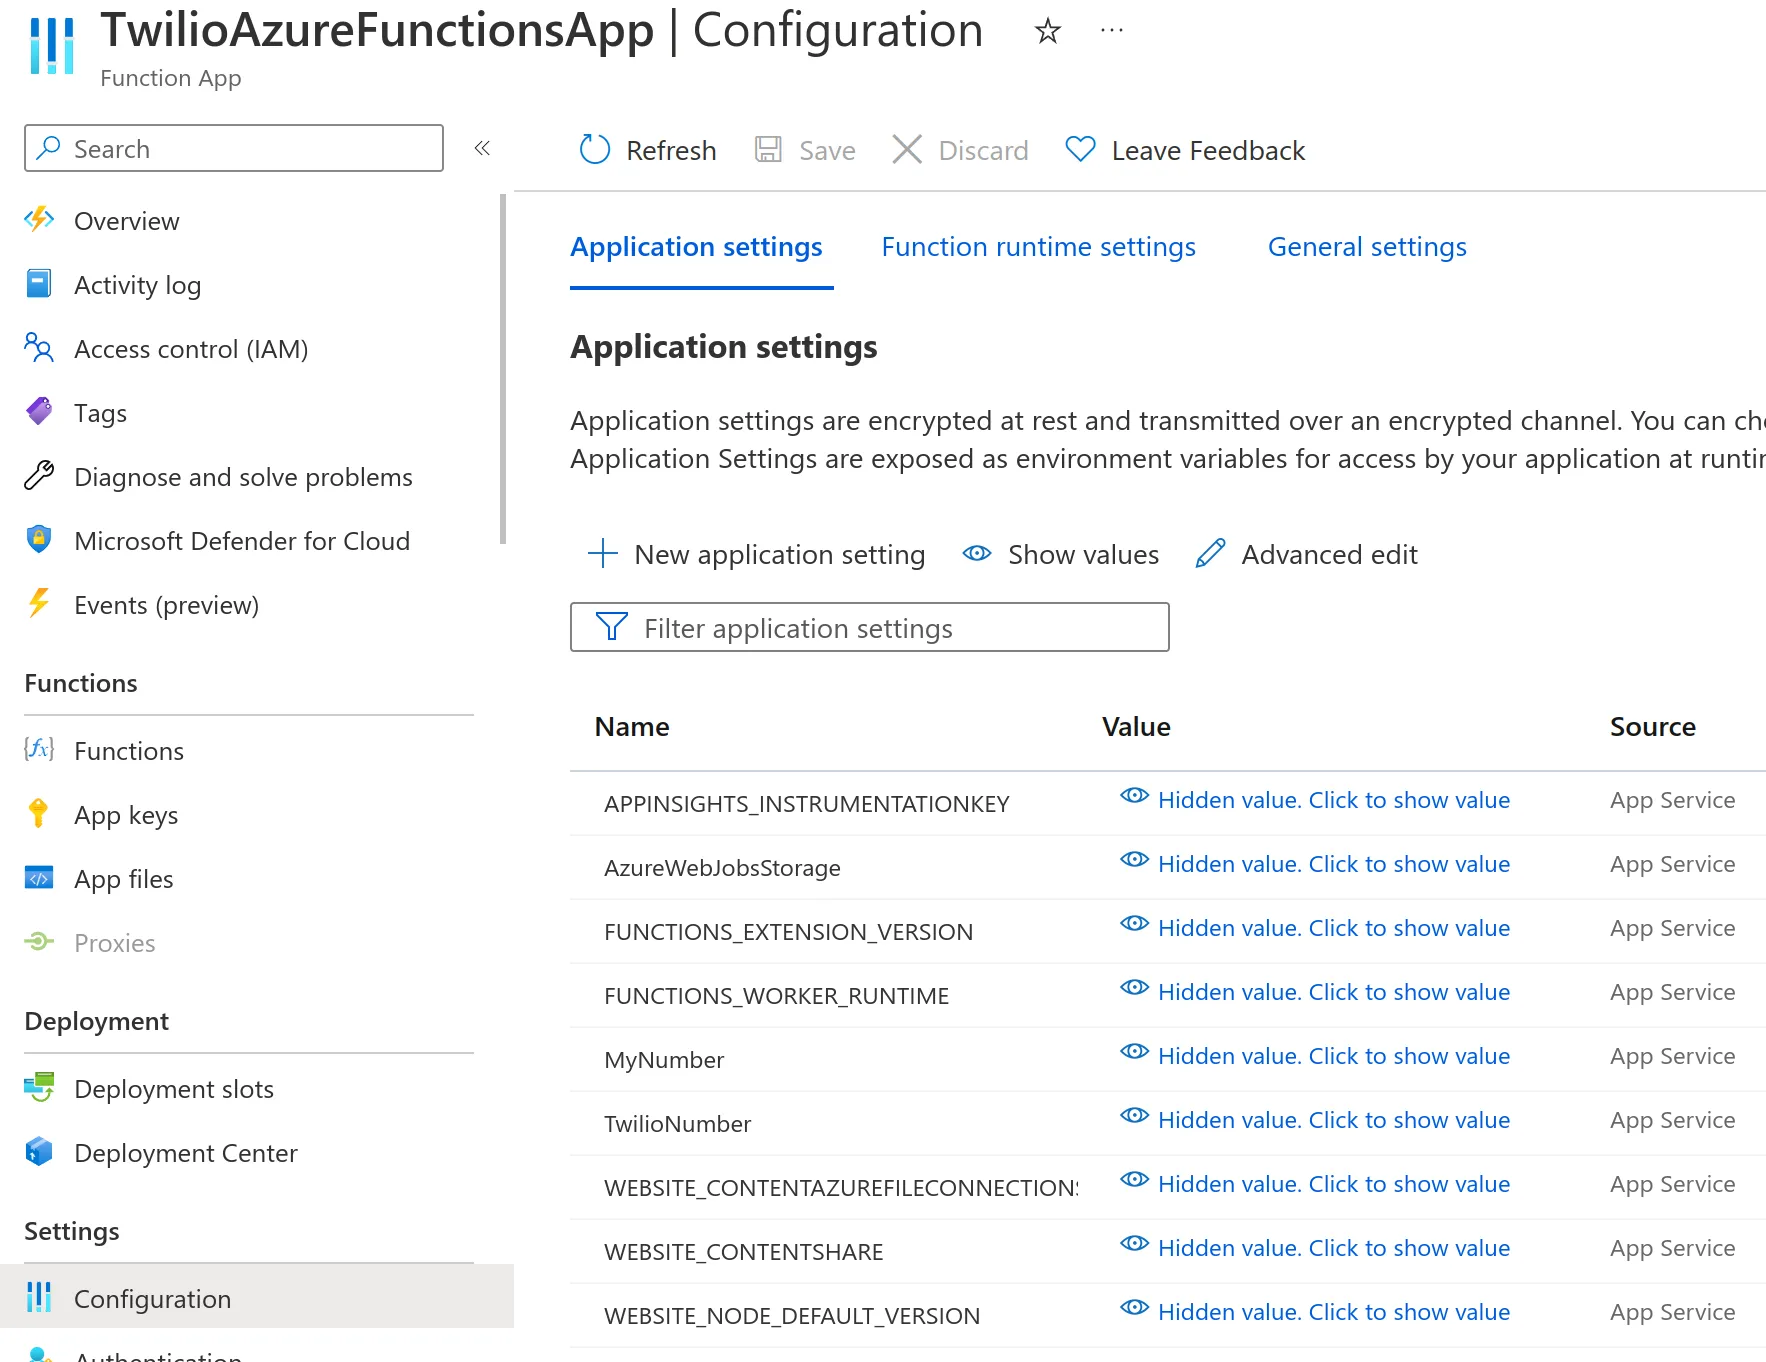Open the WEBSITE_CONTENTSHARE setting name
Viewport: 1766px width, 1362px height.
(743, 1252)
